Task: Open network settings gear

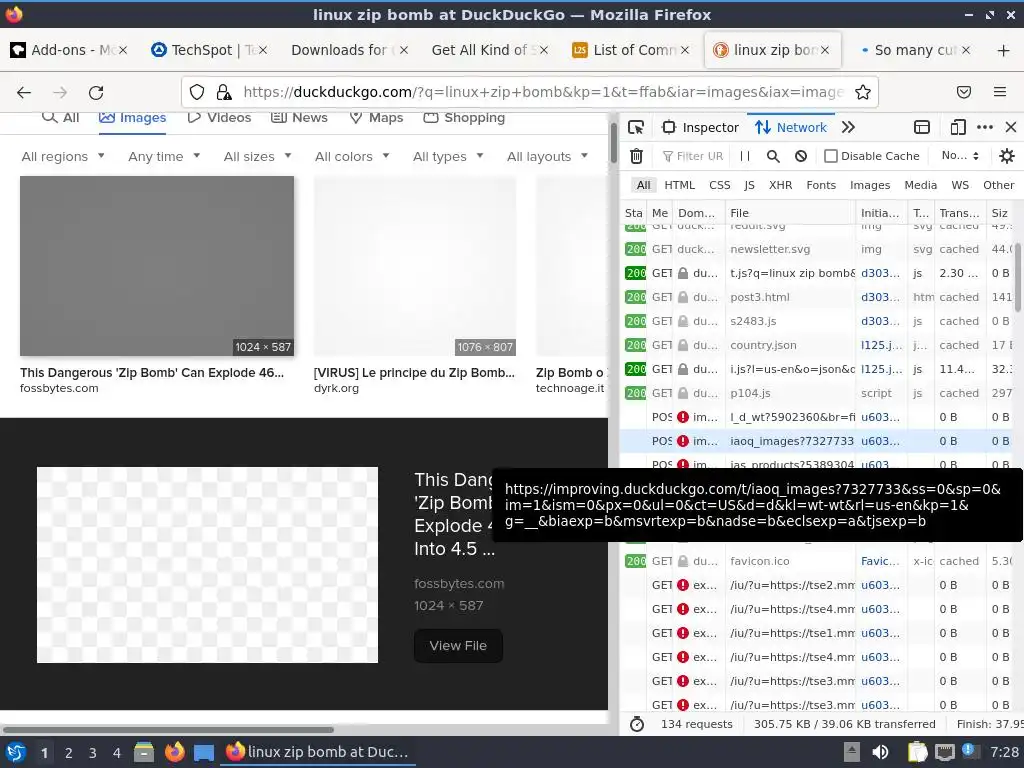Action: (x=1007, y=156)
